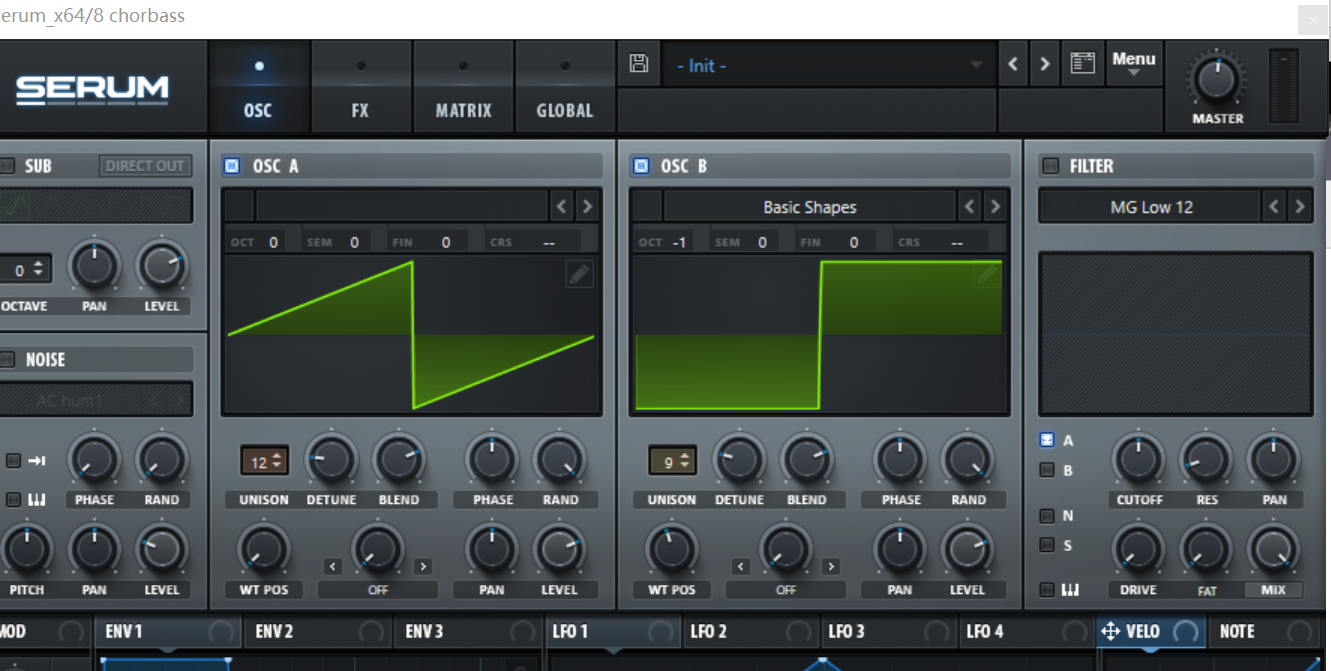Switch to the FX tab
This screenshot has width=1331, height=671.
pyautogui.click(x=361, y=89)
